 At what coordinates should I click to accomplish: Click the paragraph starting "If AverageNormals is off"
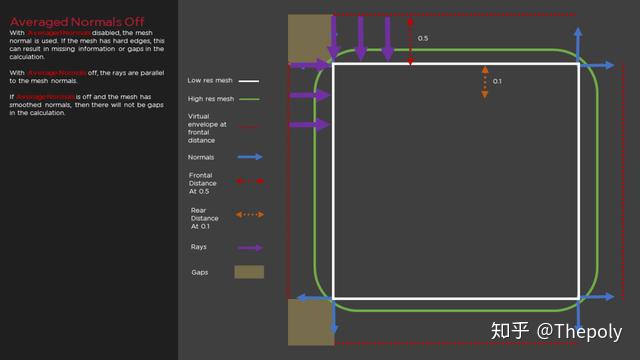[87, 105]
